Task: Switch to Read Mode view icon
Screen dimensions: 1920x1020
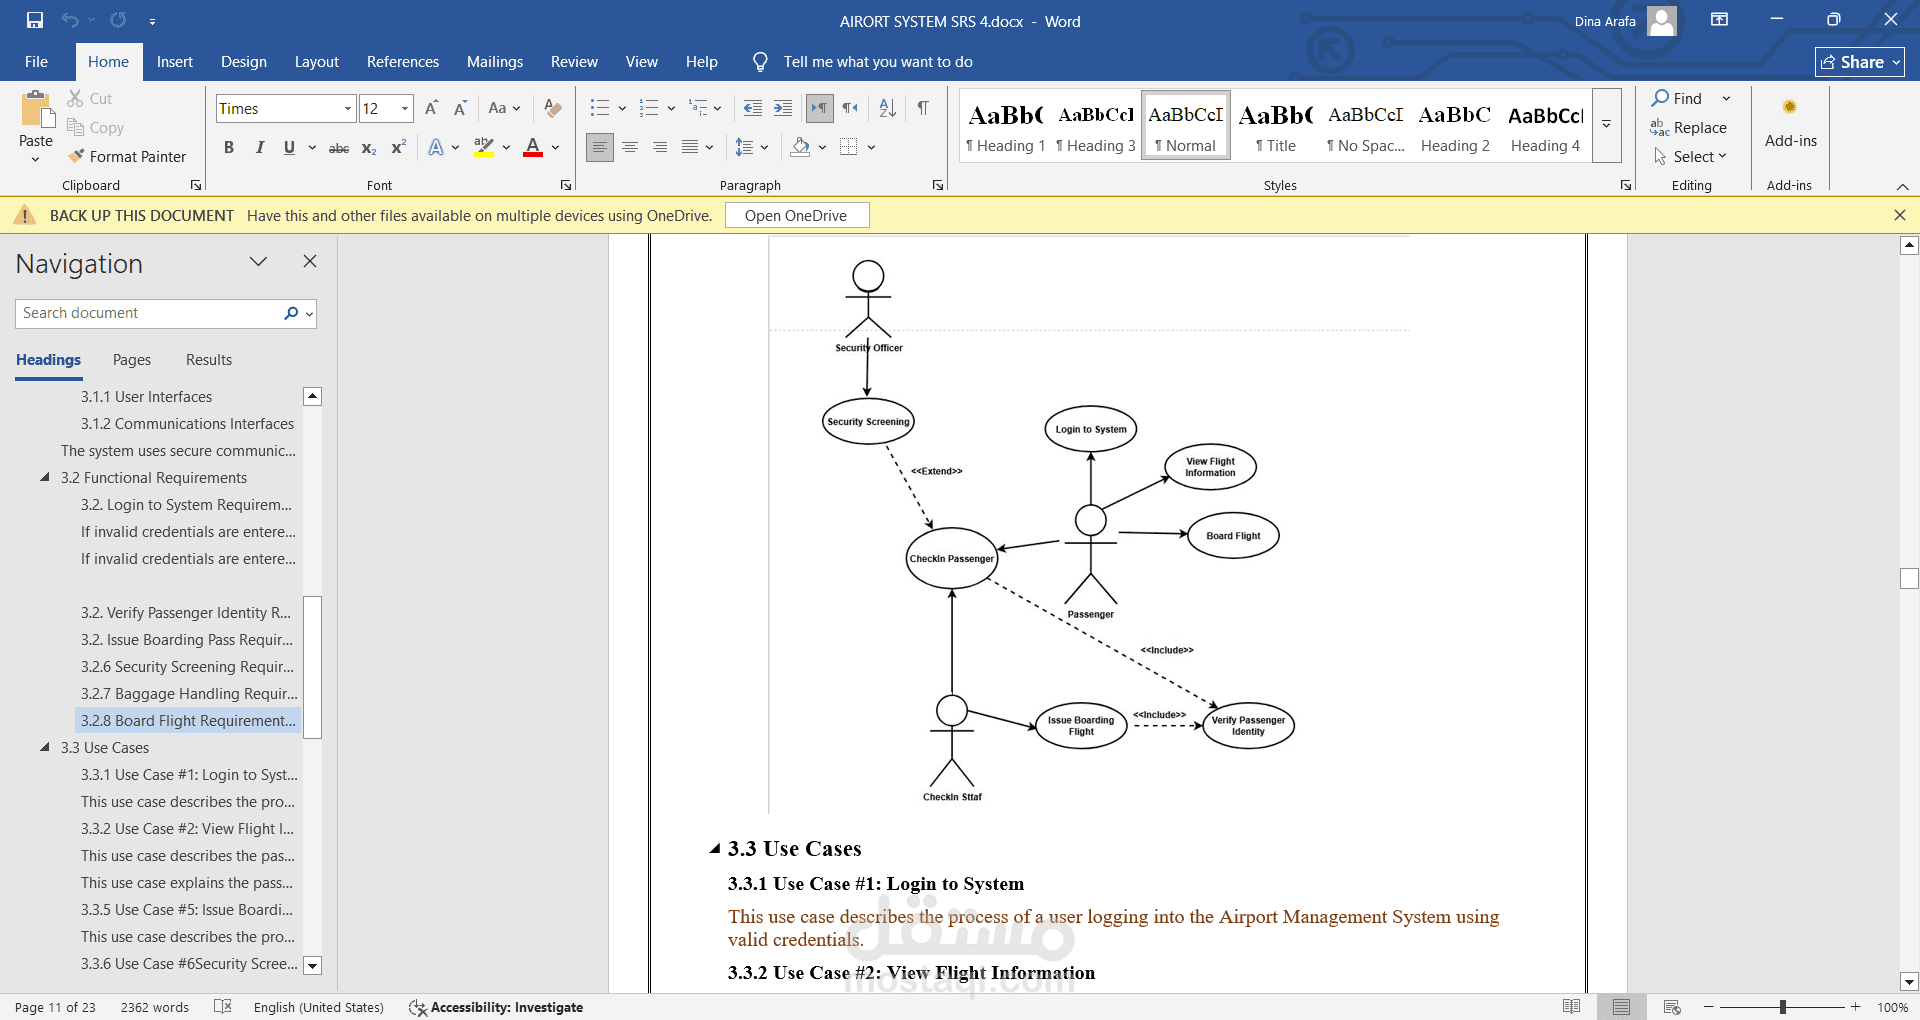Action: pos(1571,1007)
